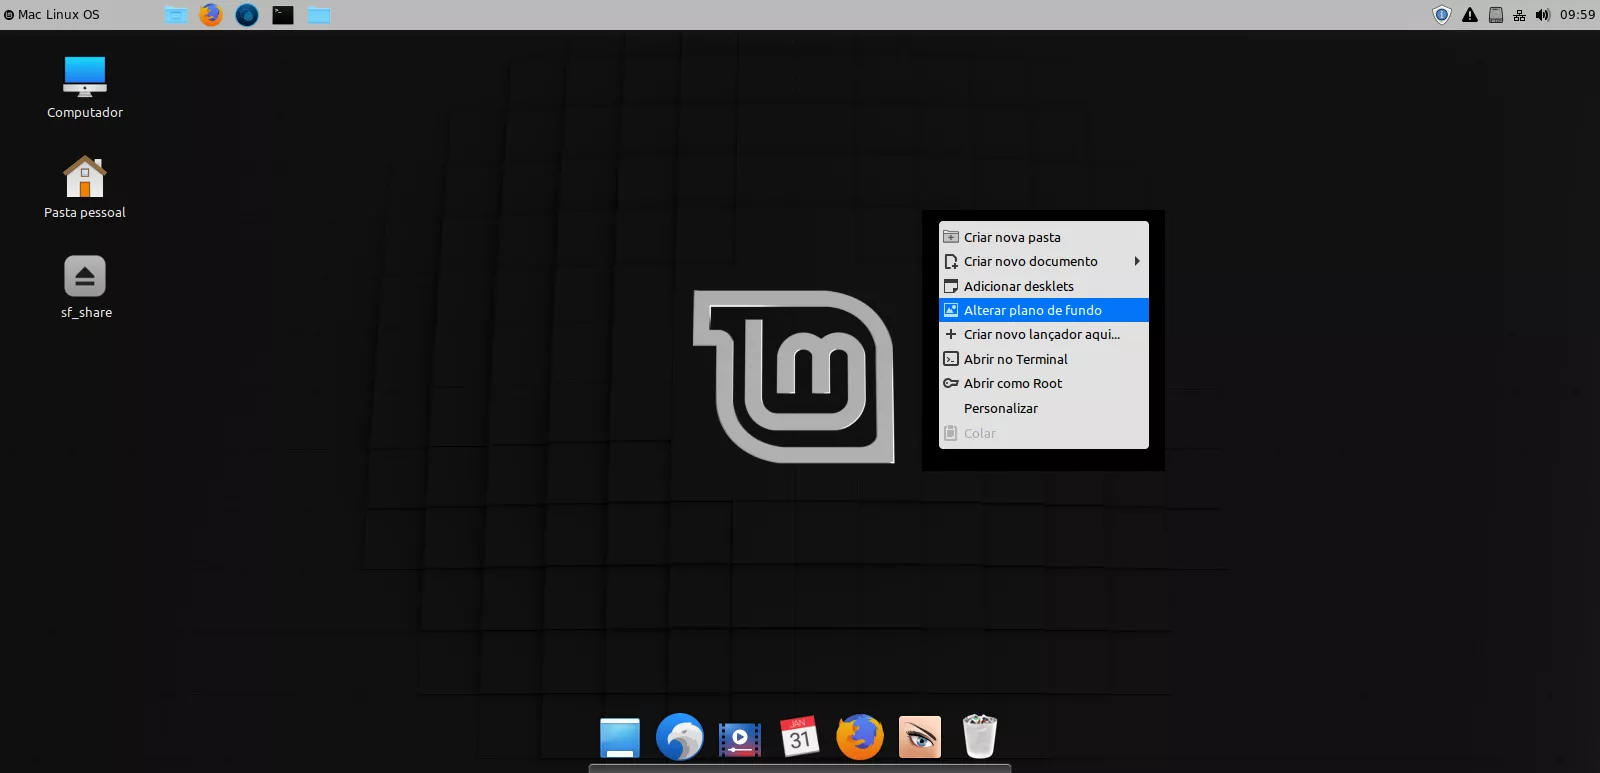
Task: Launch Firefox from the top panel
Action: pyautogui.click(x=211, y=15)
